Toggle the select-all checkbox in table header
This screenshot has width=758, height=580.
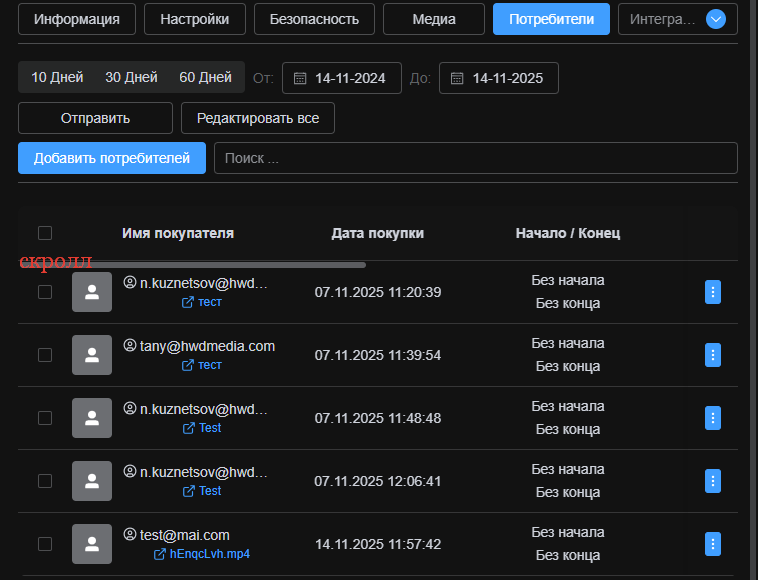(x=45, y=233)
